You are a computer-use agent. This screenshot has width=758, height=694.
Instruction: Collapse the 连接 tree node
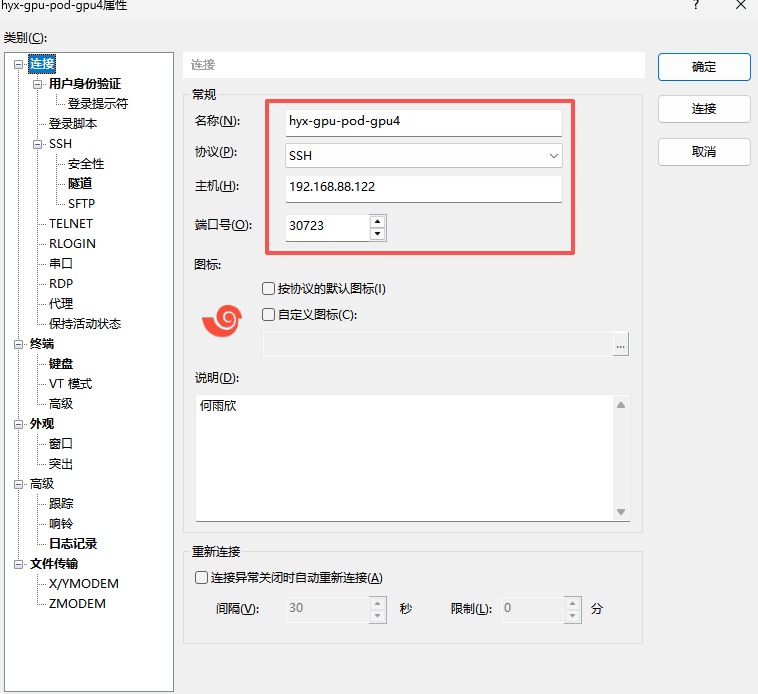[19, 64]
